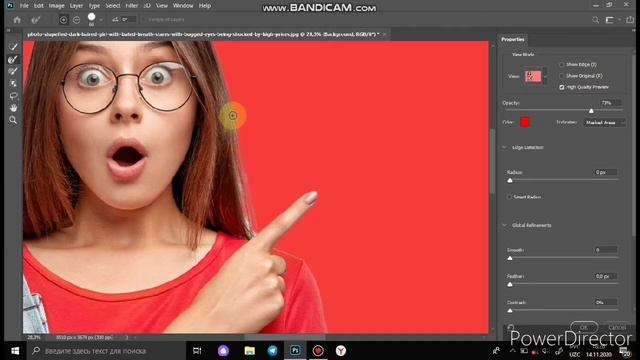The height and width of the screenshot is (360, 640).
Task: Choose the subtract-from-selection minus mode
Action: (x=76, y=19)
